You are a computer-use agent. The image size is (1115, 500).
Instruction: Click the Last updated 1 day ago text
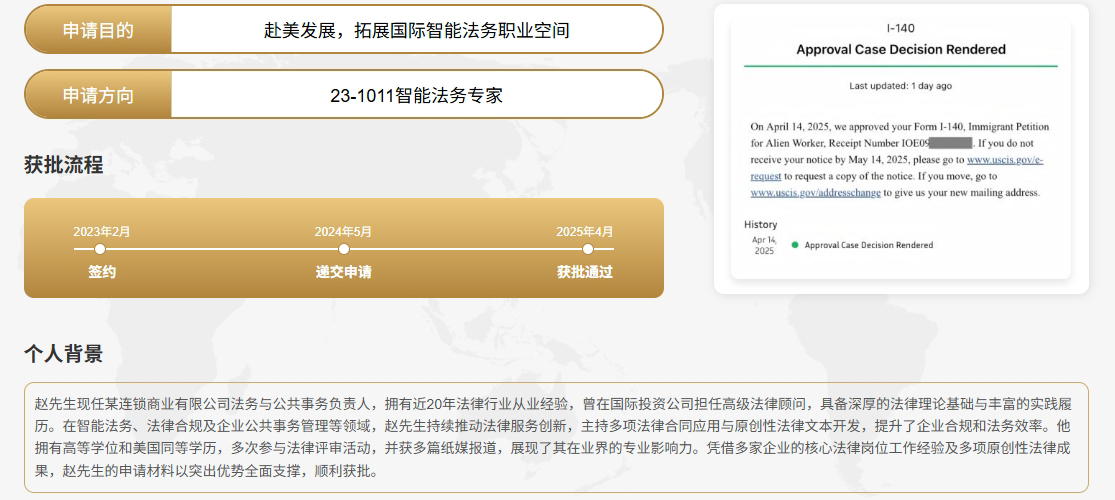pos(900,86)
